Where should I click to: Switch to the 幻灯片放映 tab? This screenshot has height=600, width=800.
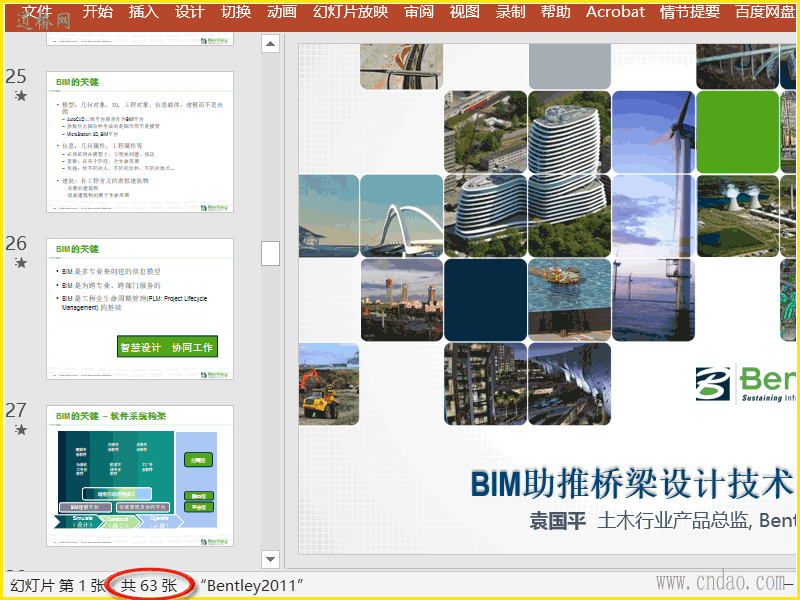(351, 11)
